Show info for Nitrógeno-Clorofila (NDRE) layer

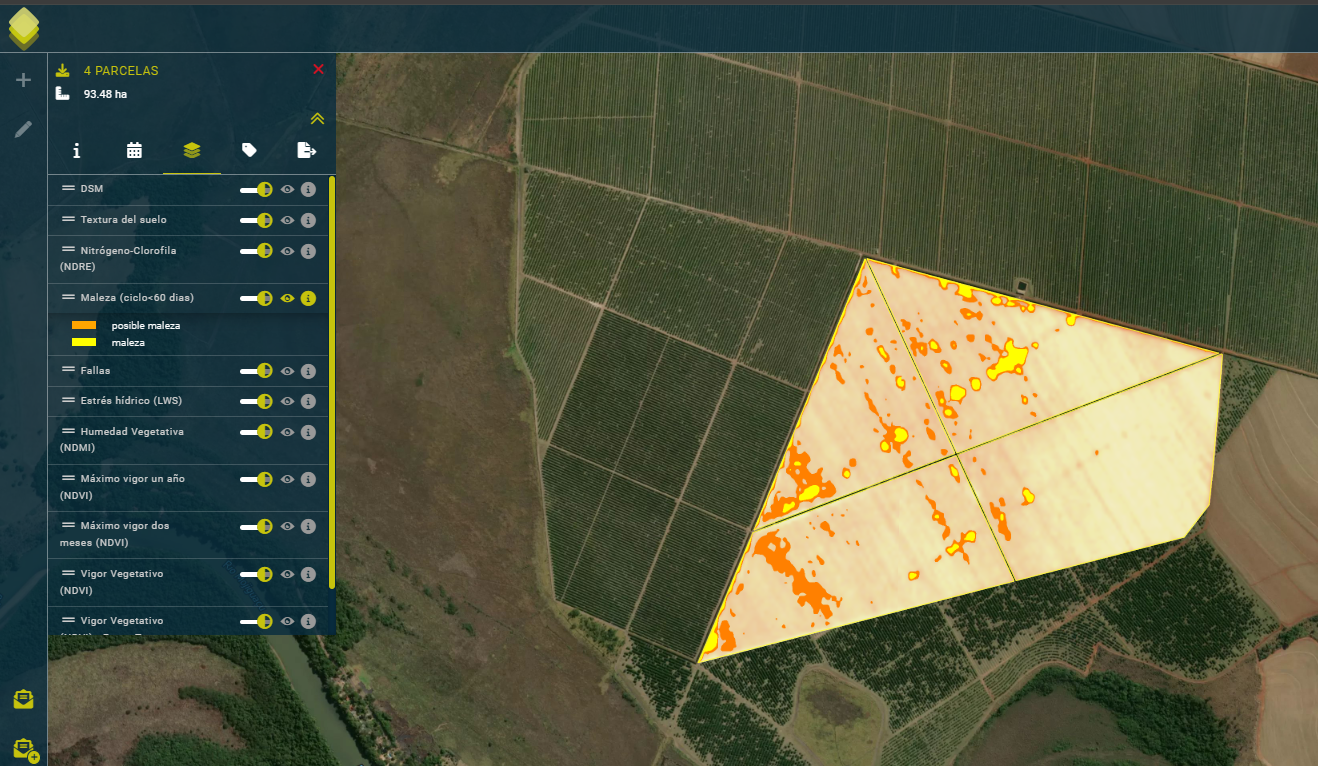tap(308, 251)
